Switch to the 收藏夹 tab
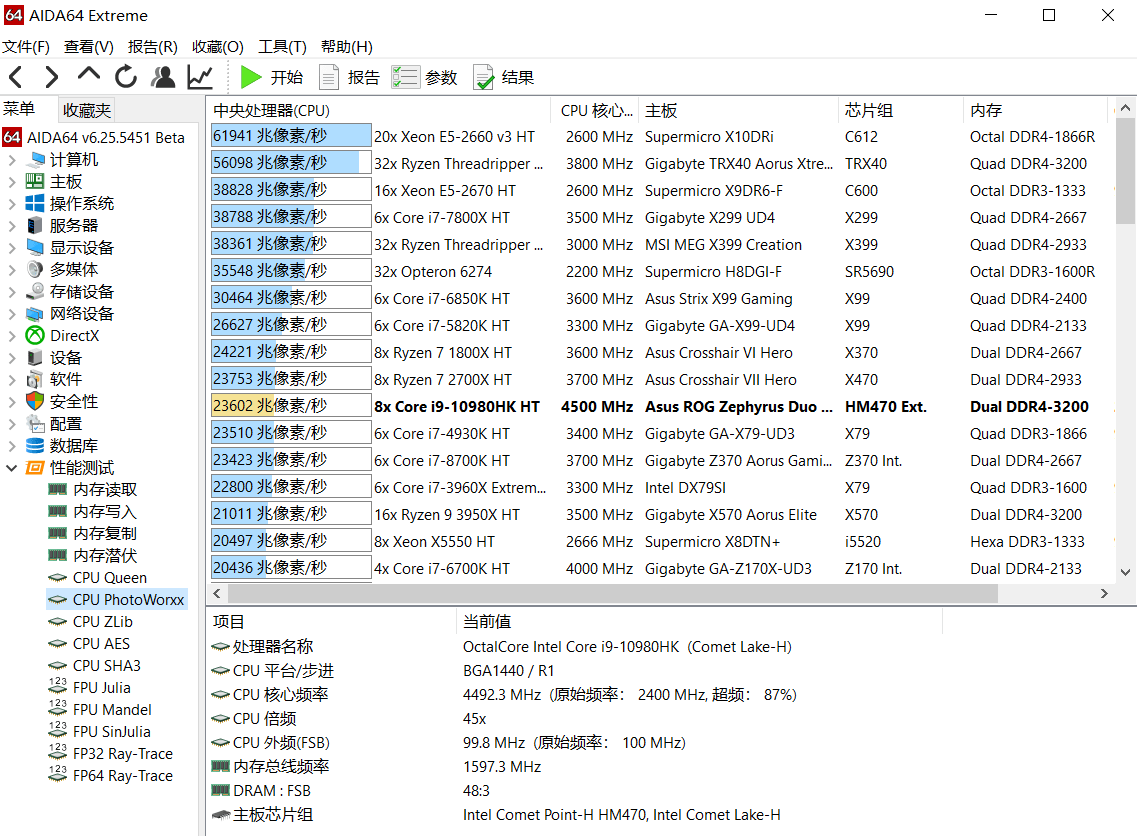Viewport: 1137px width, 836px height. click(87, 110)
